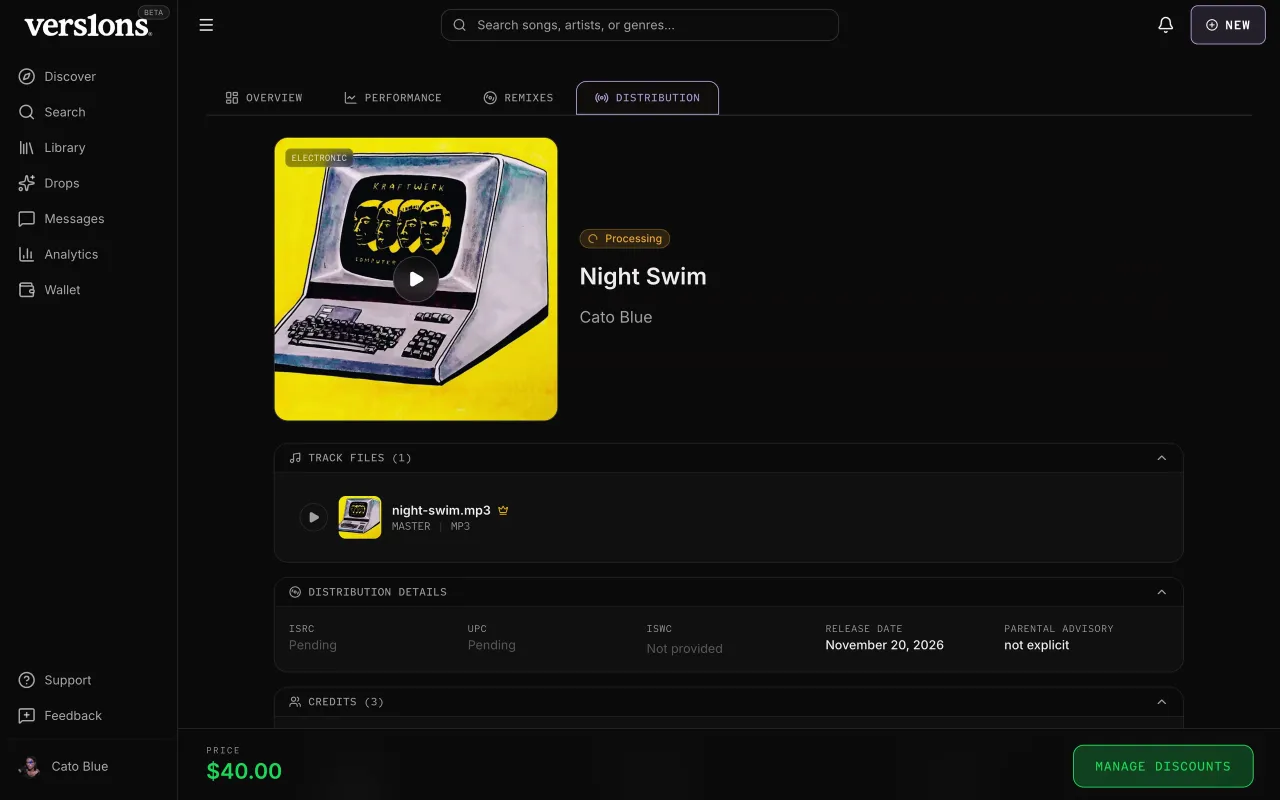Click the $40.00 price
The image size is (1280, 800).
coord(244,771)
